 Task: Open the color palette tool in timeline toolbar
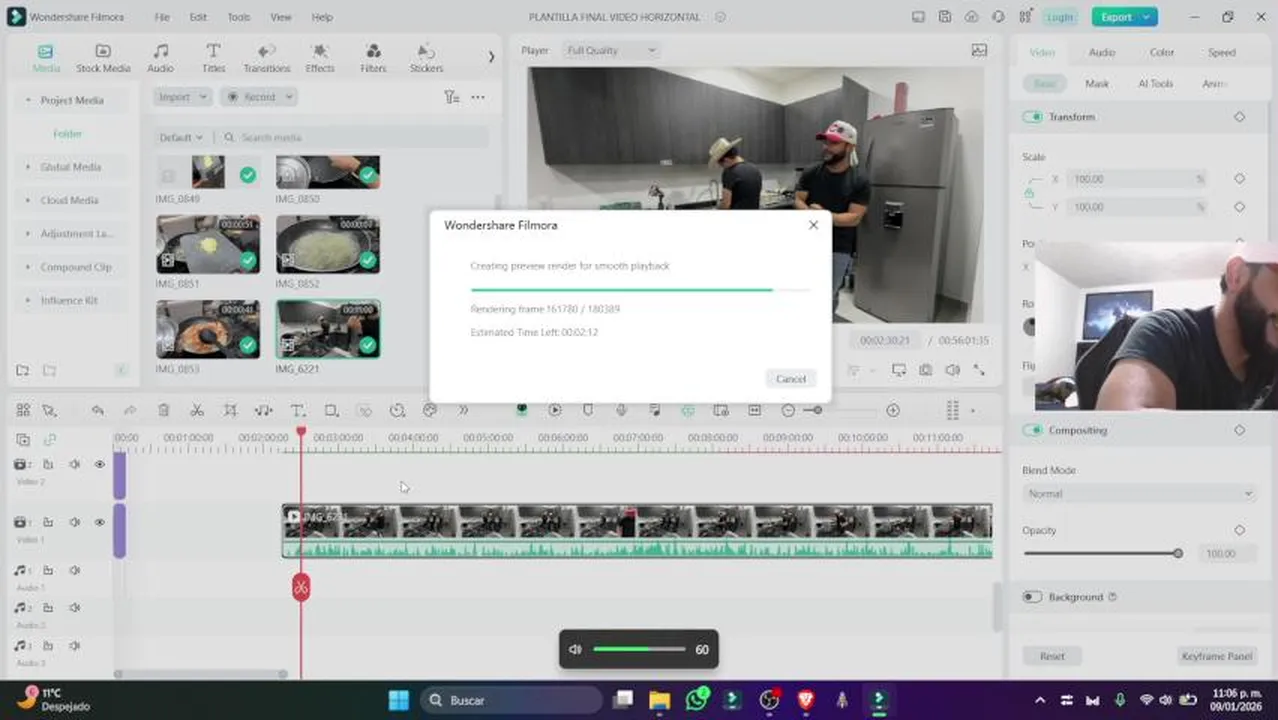430,410
